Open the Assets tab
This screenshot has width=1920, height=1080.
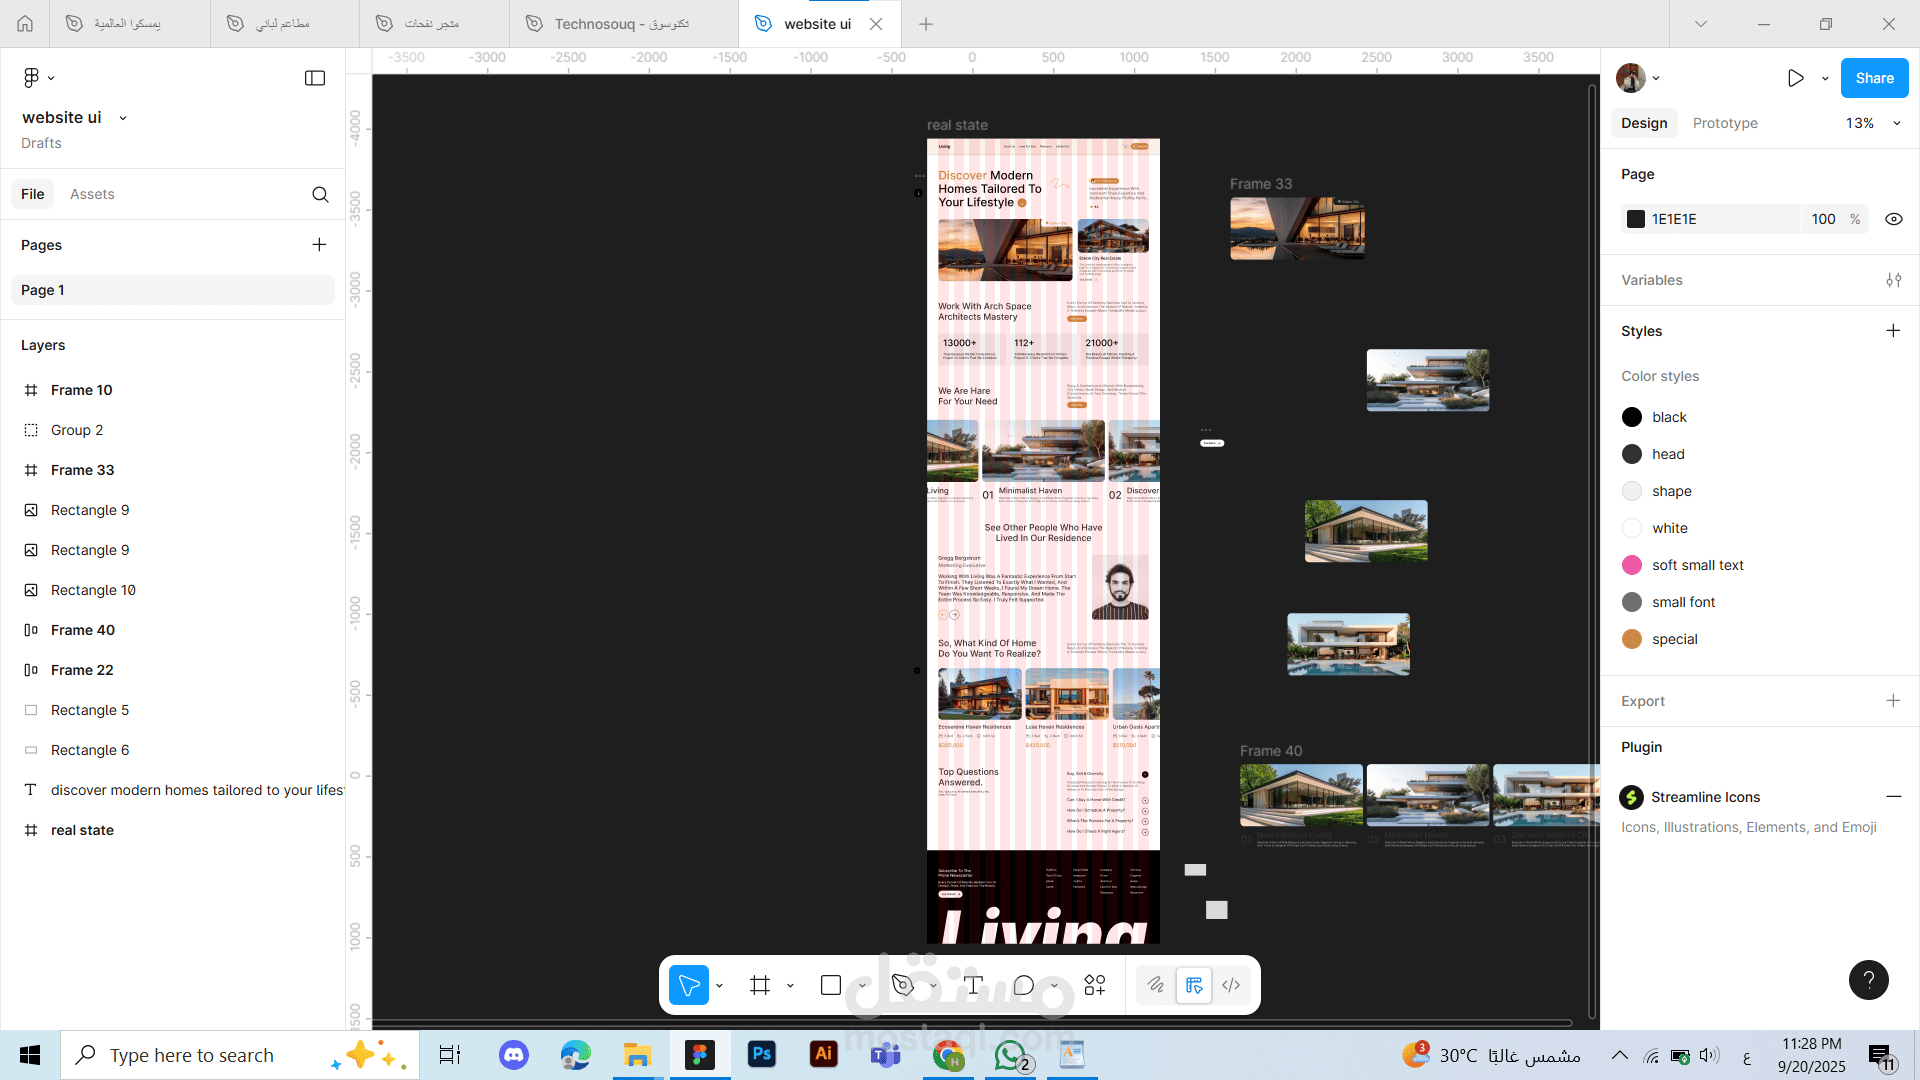point(92,194)
